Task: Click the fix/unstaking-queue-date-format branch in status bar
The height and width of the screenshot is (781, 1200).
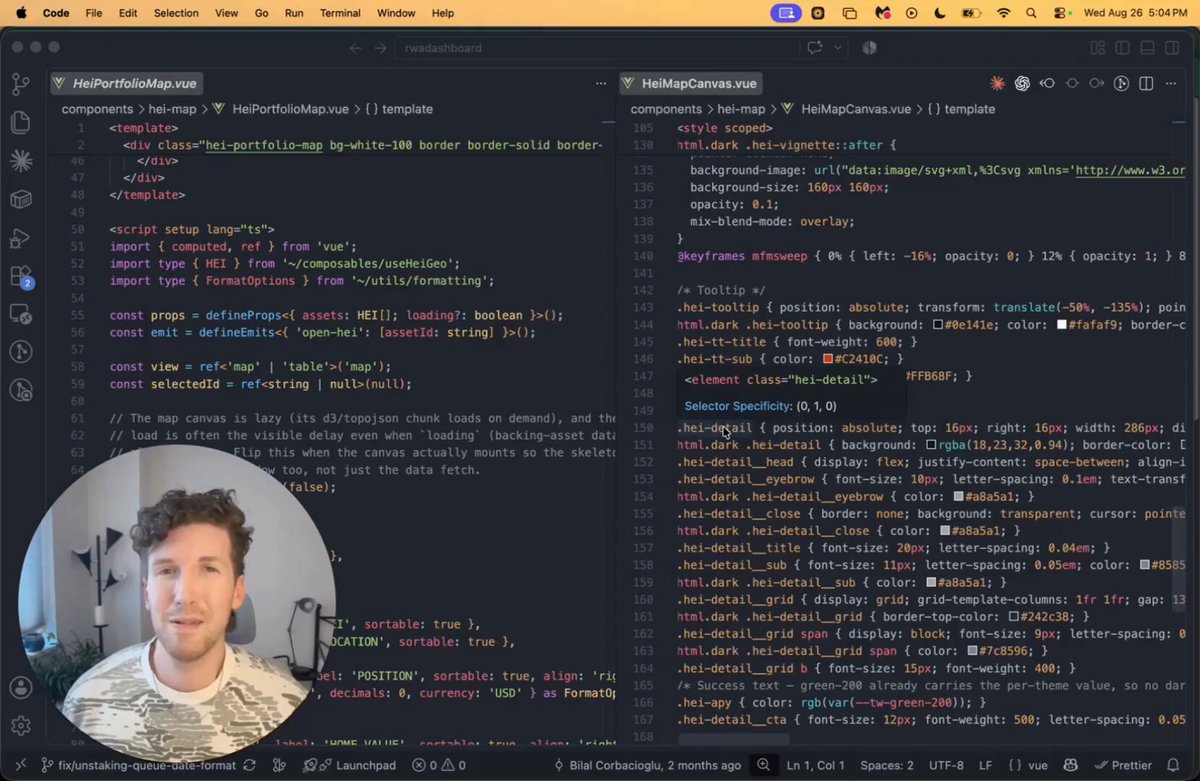Action: pyautogui.click(x=139, y=765)
